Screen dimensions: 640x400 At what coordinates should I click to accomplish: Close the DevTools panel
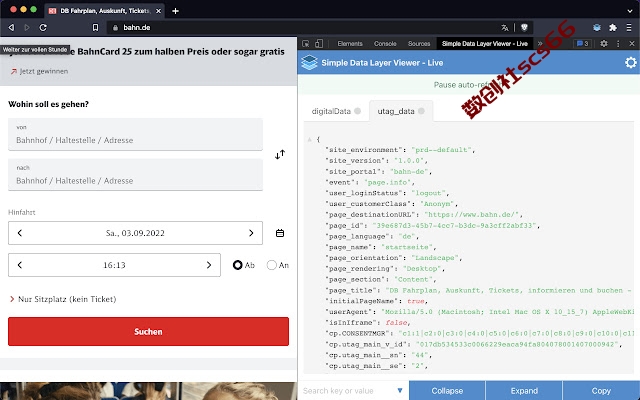click(632, 44)
